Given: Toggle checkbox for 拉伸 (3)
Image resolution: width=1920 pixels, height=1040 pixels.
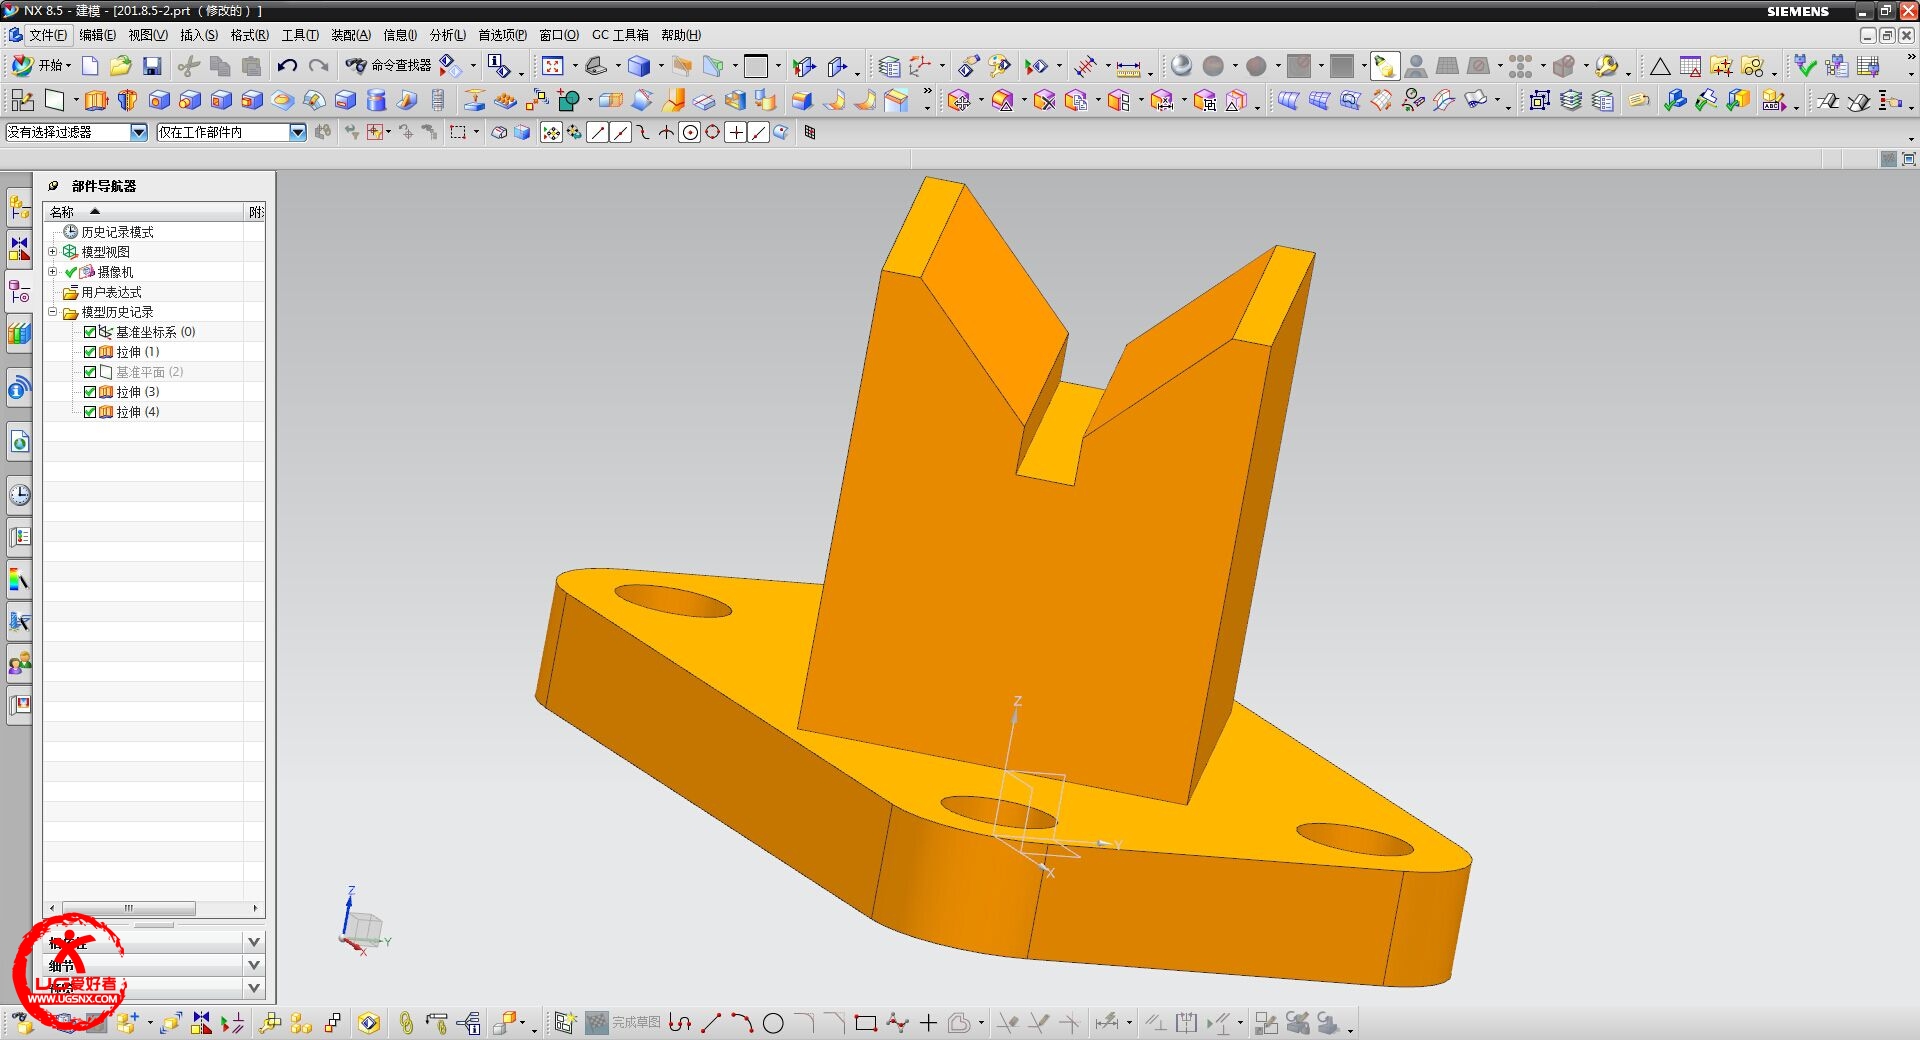Looking at the screenshot, I should click(x=90, y=392).
